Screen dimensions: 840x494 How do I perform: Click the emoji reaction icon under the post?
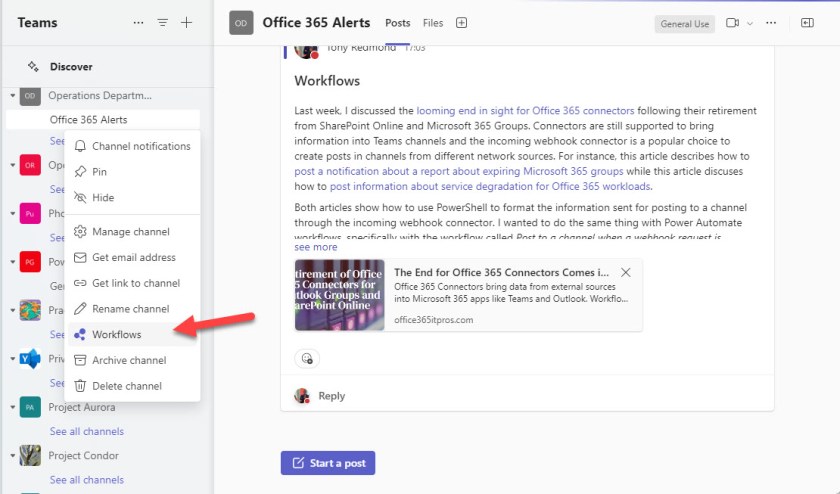pyautogui.click(x=307, y=358)
